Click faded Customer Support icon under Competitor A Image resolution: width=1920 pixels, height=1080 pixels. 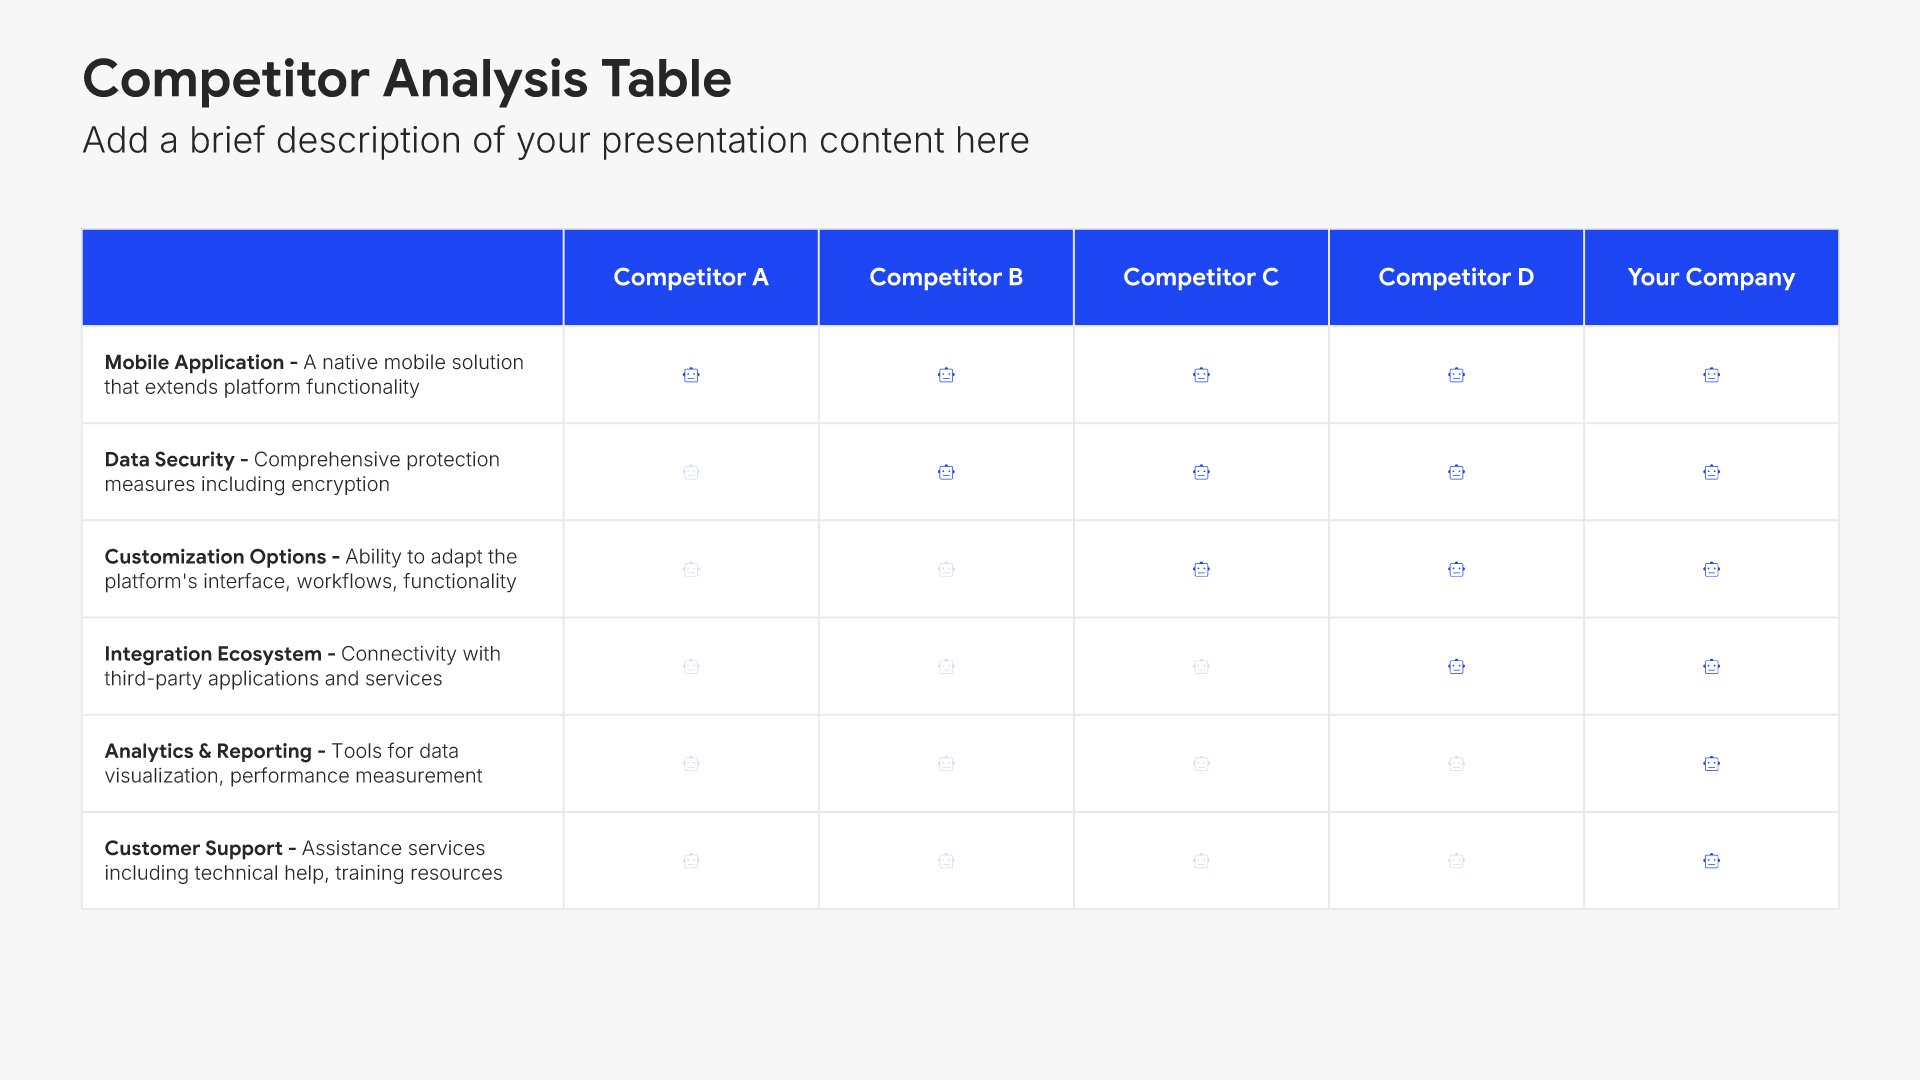click(691, 860)
